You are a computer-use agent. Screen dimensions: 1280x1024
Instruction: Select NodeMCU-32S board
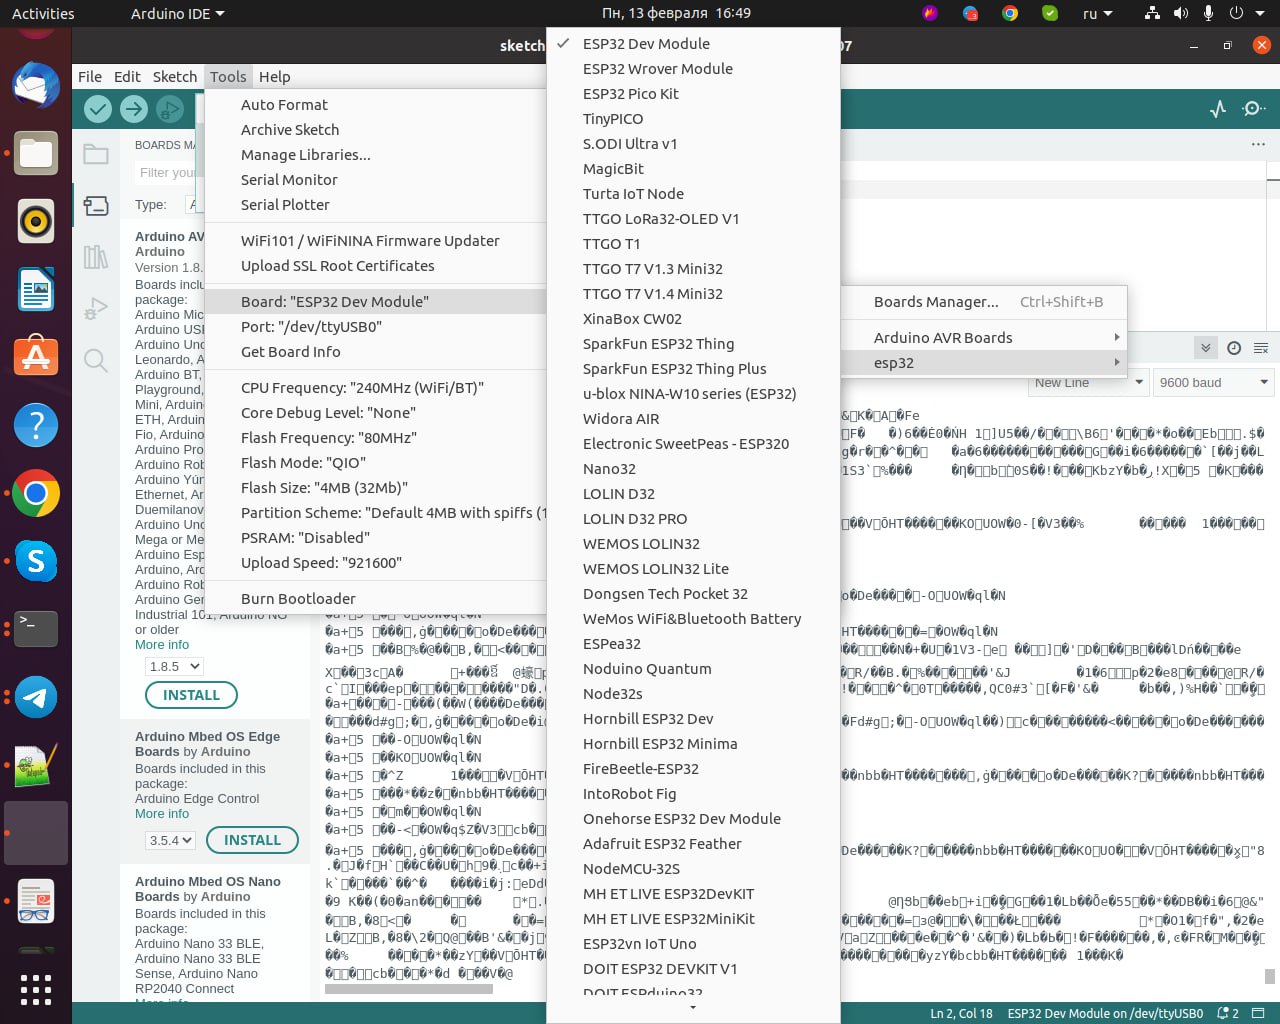click(x=693, y=869)
